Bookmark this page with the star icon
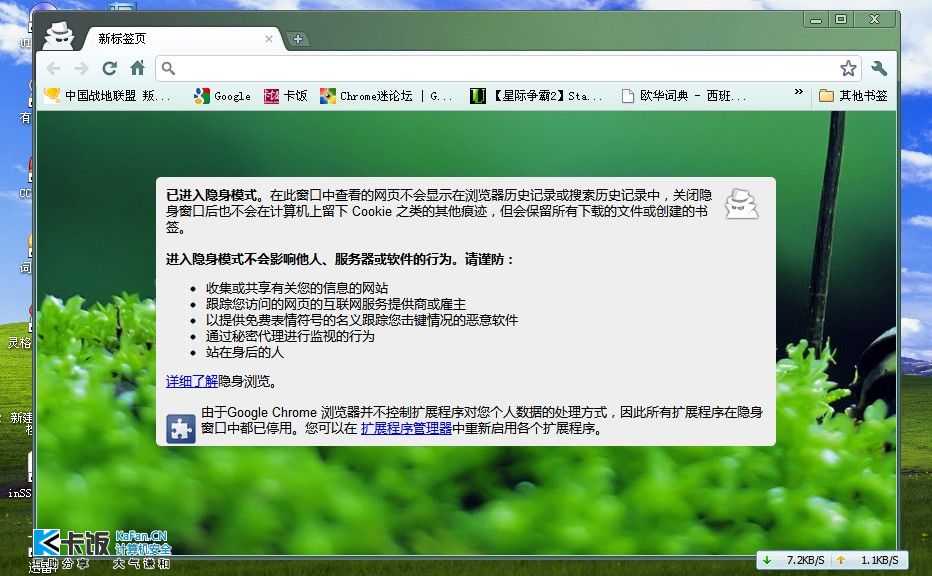 coord(848,68)
